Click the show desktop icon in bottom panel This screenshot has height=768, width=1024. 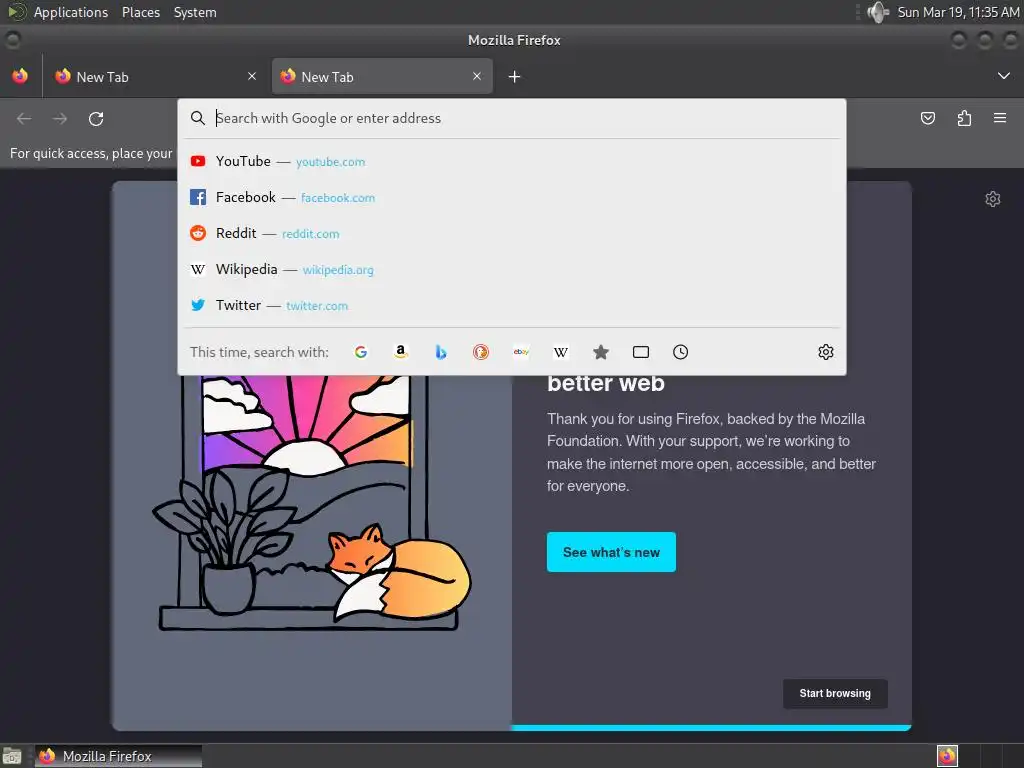coord(12,756)
